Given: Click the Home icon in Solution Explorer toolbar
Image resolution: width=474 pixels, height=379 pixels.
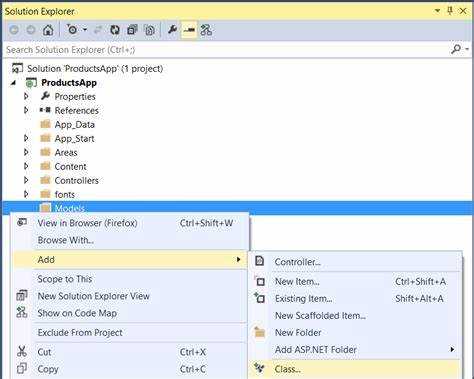Looking at the screenshot, I should click(48, 30).
